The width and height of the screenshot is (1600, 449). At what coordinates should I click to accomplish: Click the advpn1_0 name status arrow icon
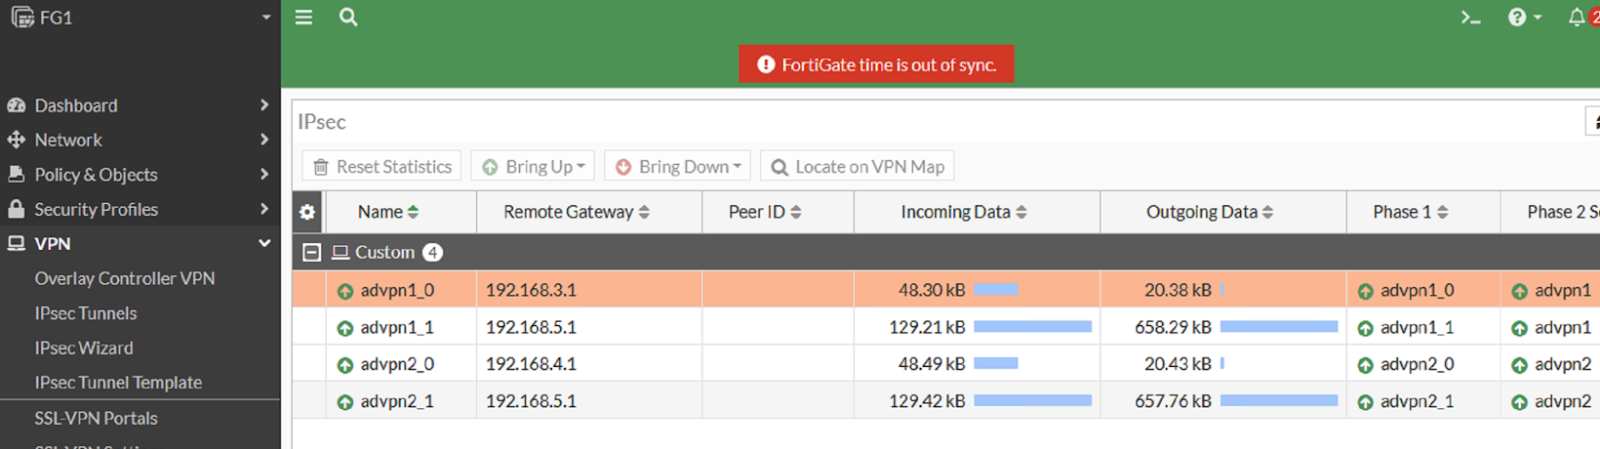[x=345, y=291]
